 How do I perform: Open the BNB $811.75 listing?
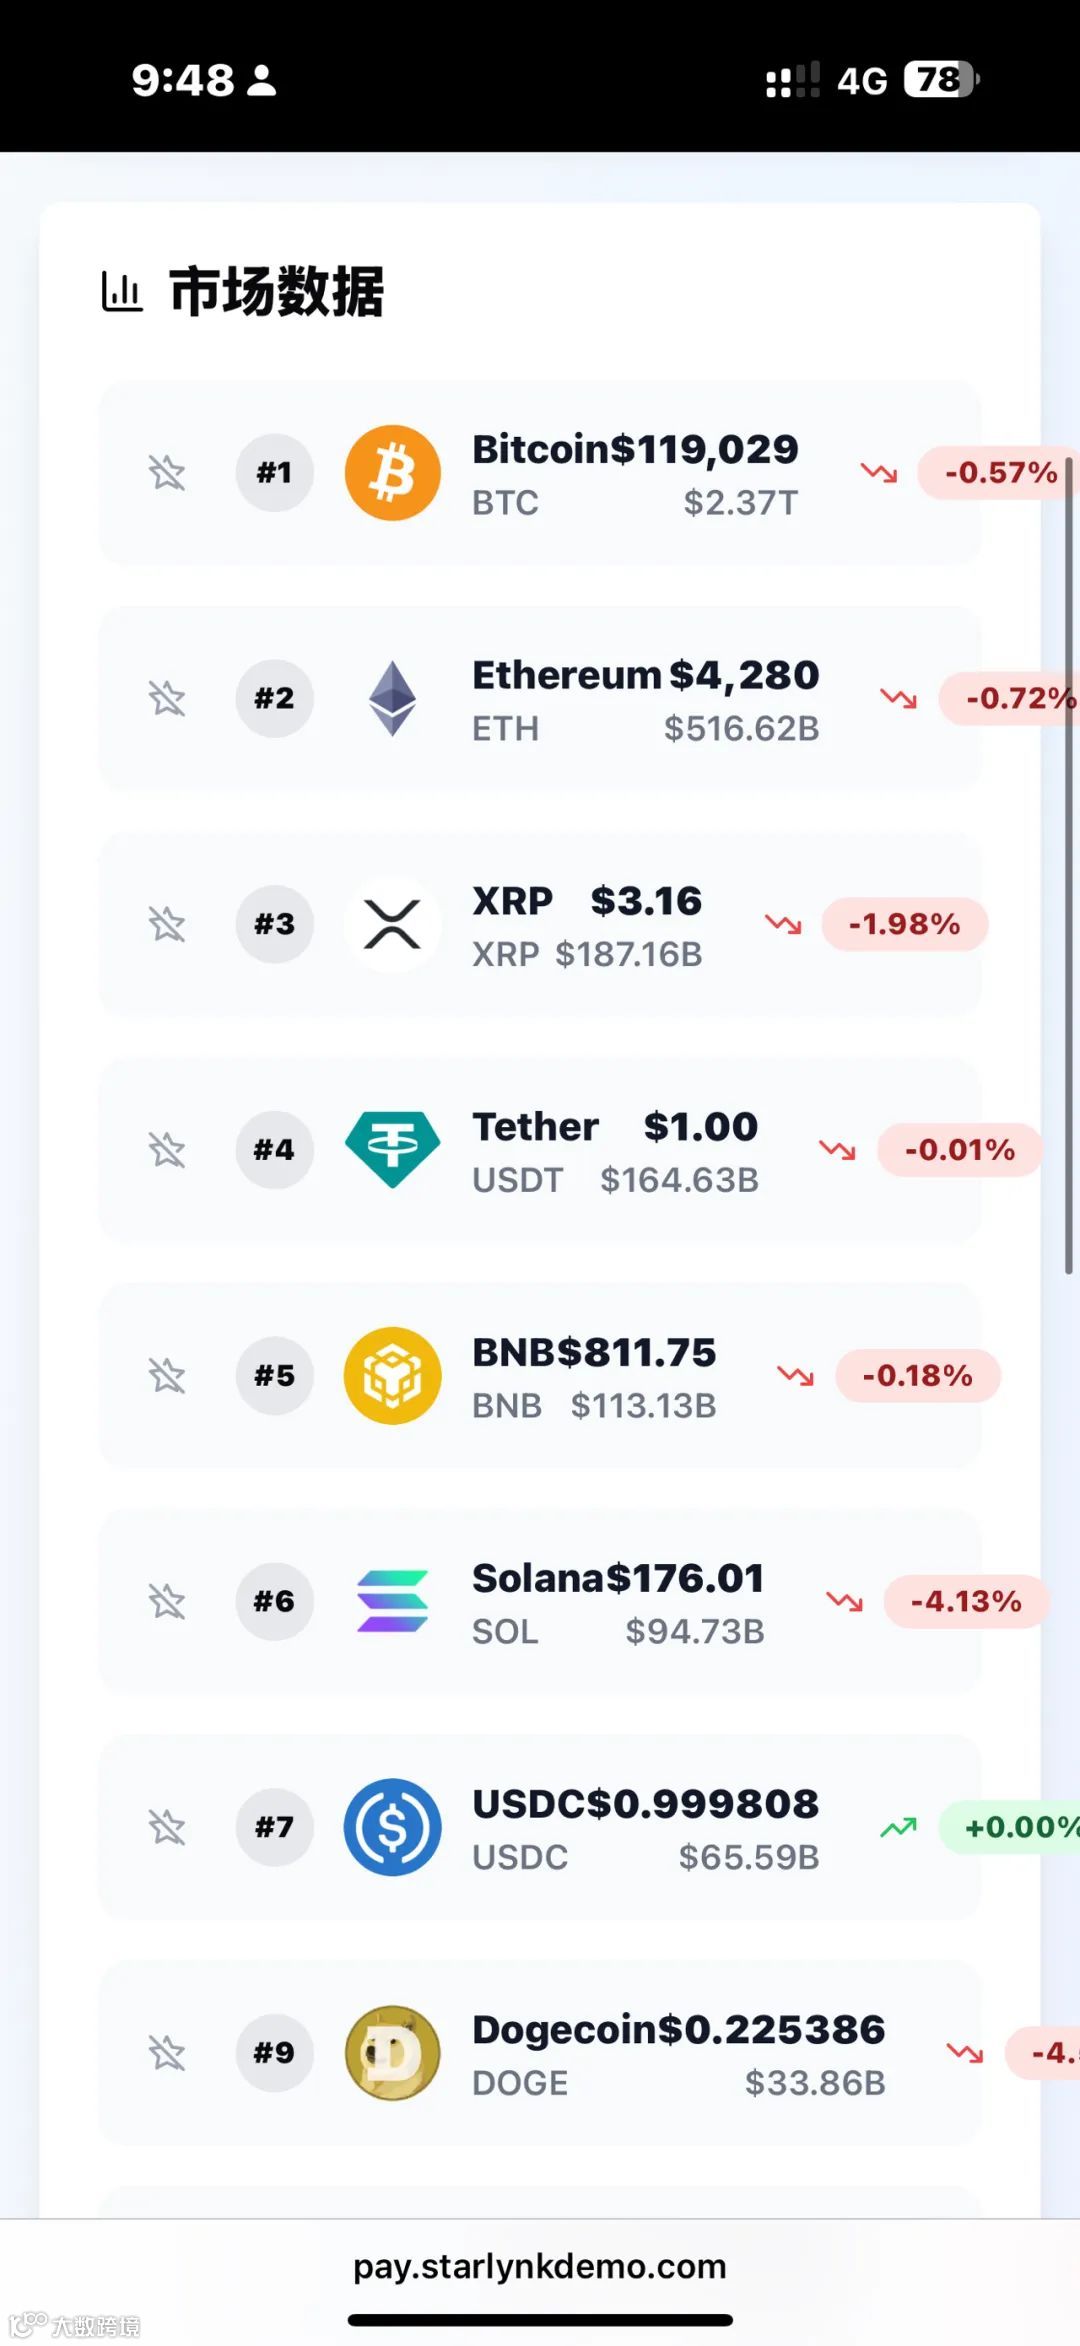tap(540, 1376)
